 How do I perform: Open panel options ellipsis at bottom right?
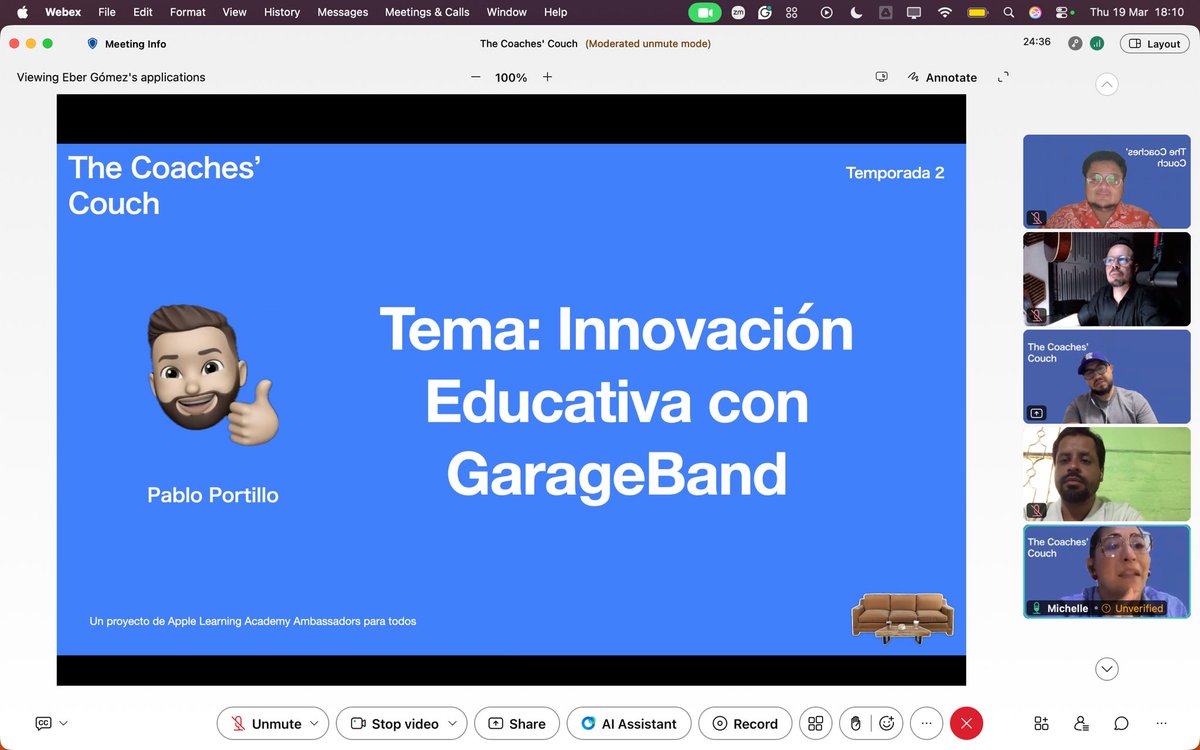pos(1161,723)
